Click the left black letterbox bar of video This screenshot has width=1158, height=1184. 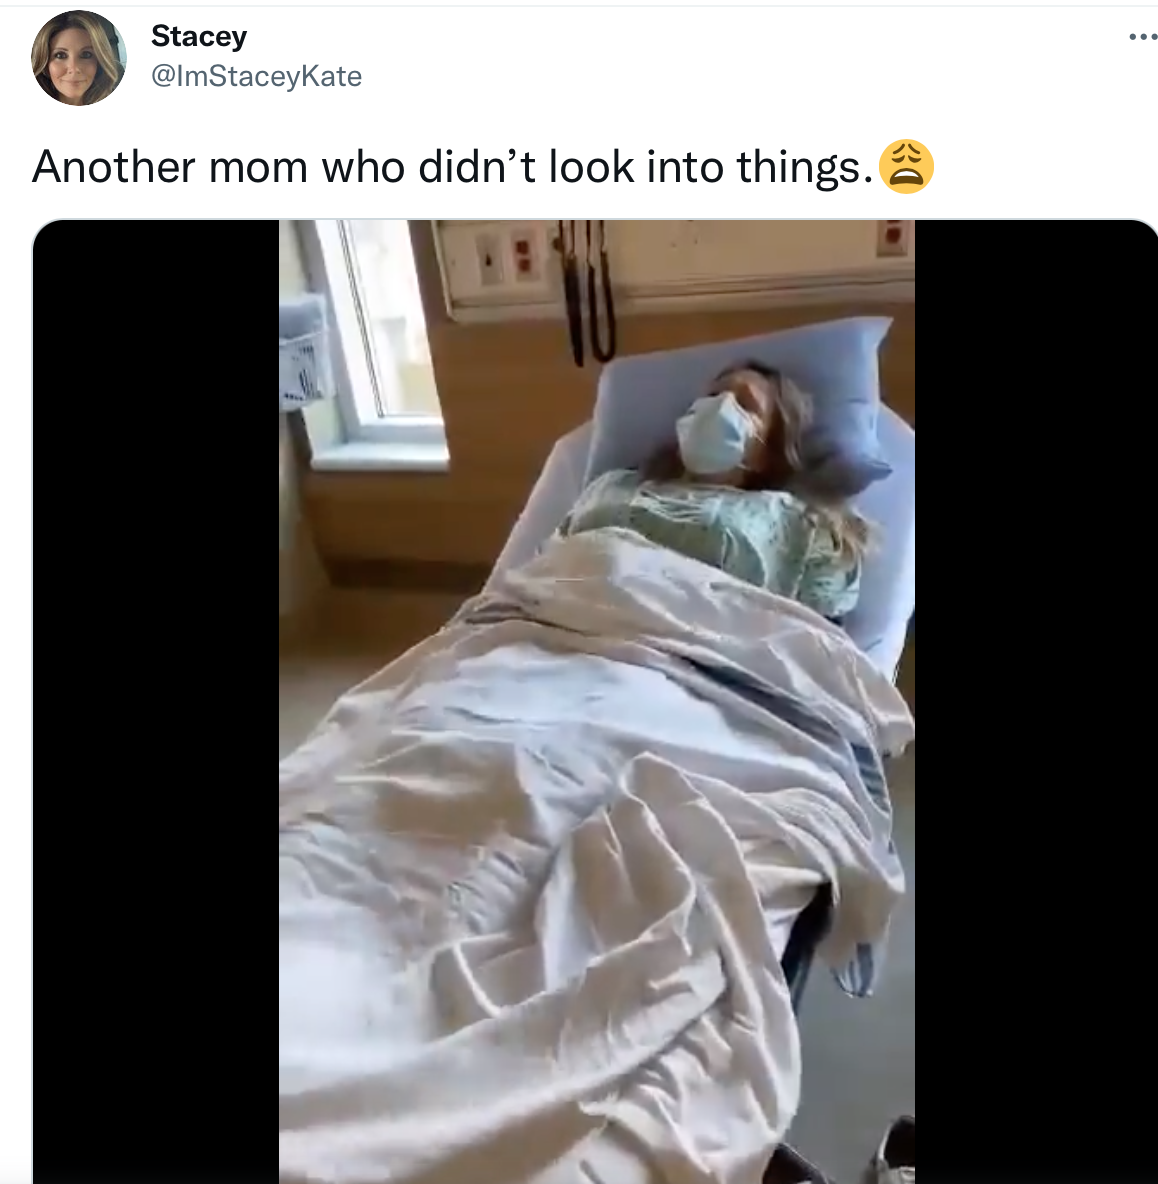pyautogui.click(x=156, y=701)
